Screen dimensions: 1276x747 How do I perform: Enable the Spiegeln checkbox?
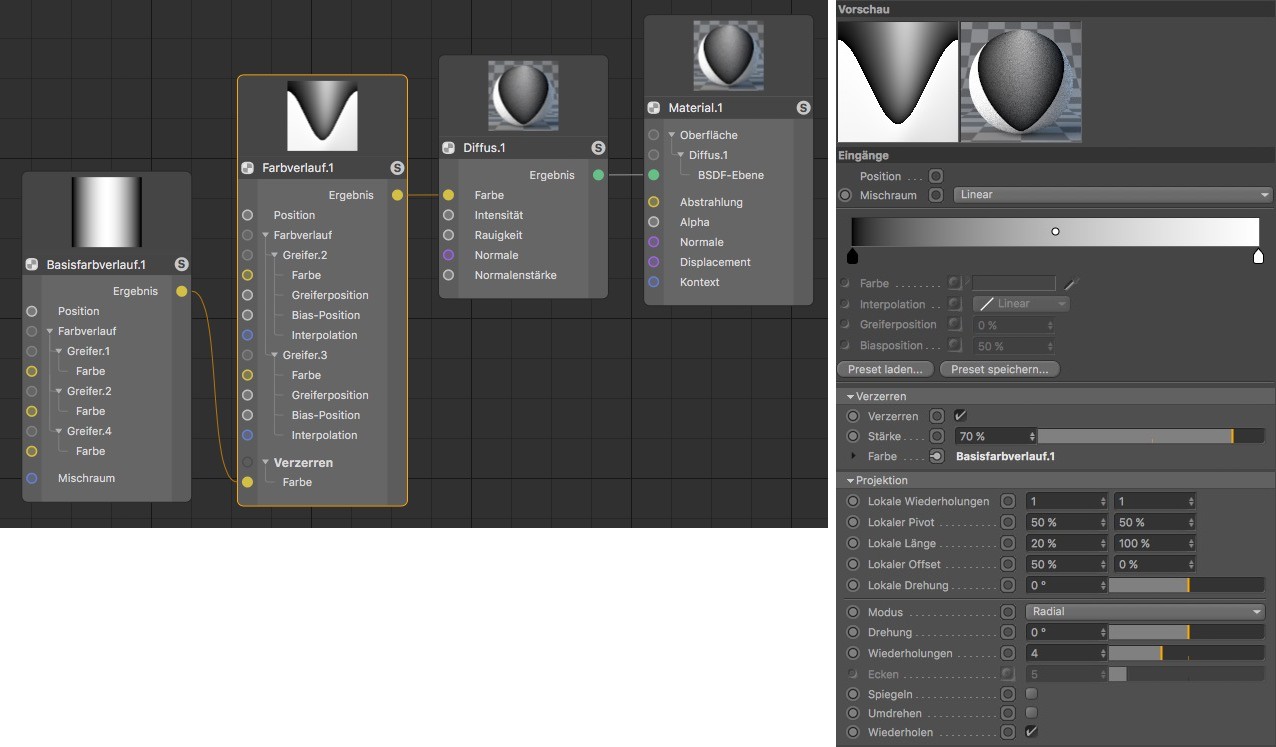(1031, 693)
